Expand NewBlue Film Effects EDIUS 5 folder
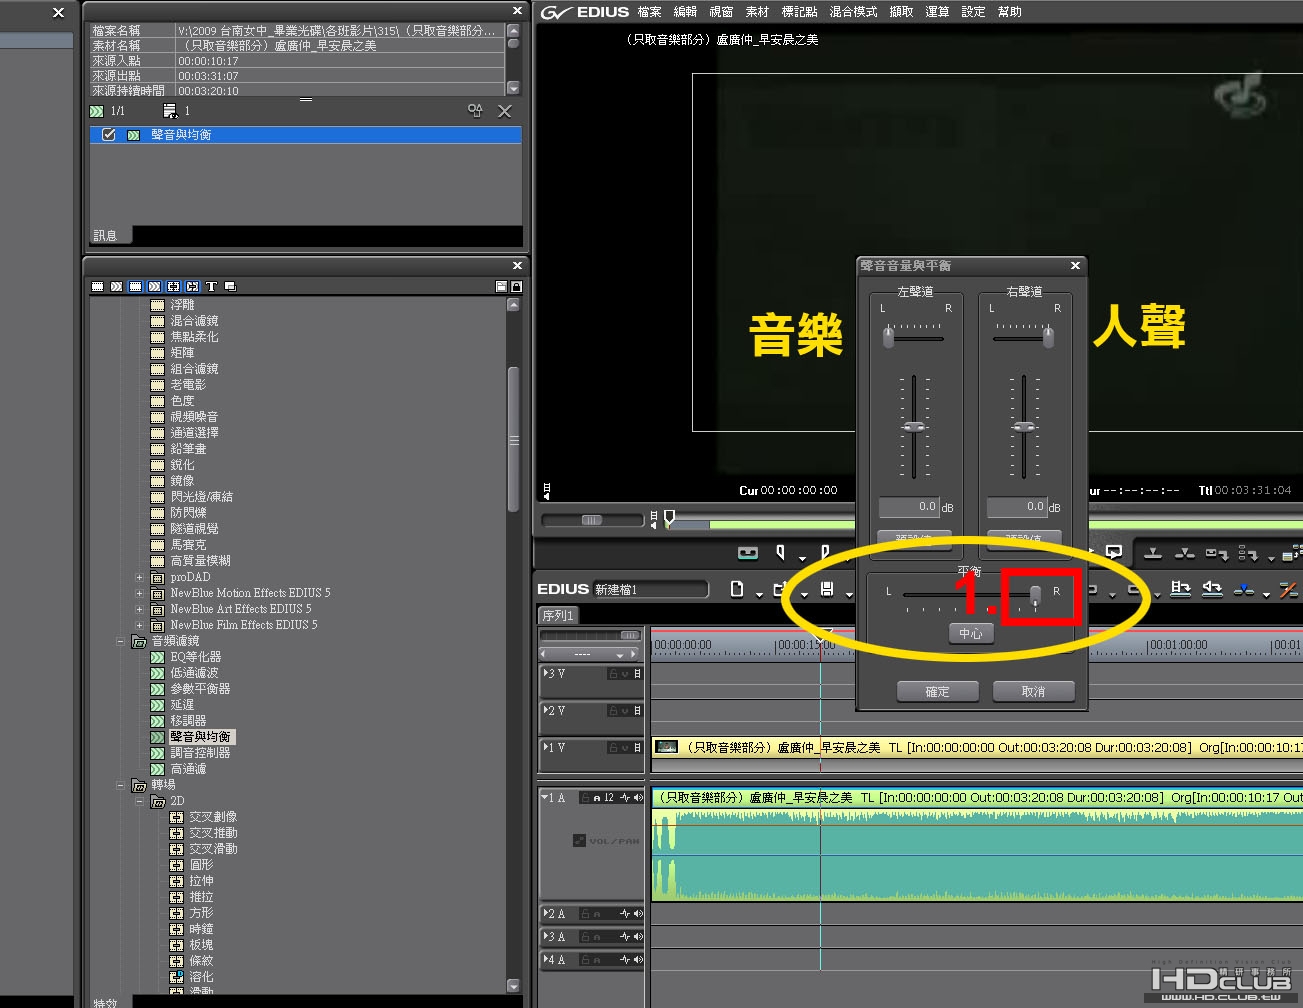This screenshot has height=1008, width=1303. click(139, 625)
